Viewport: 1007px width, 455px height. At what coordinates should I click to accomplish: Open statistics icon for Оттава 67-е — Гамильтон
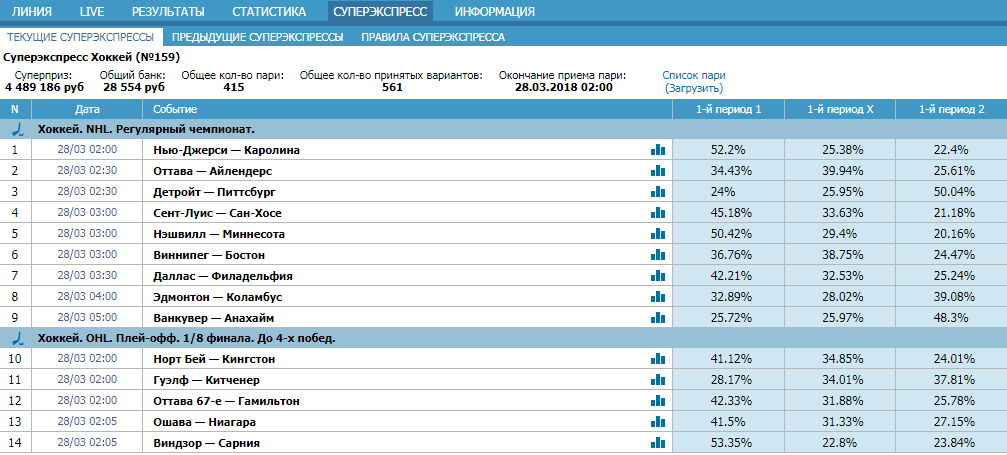click(x=658, y=401)
